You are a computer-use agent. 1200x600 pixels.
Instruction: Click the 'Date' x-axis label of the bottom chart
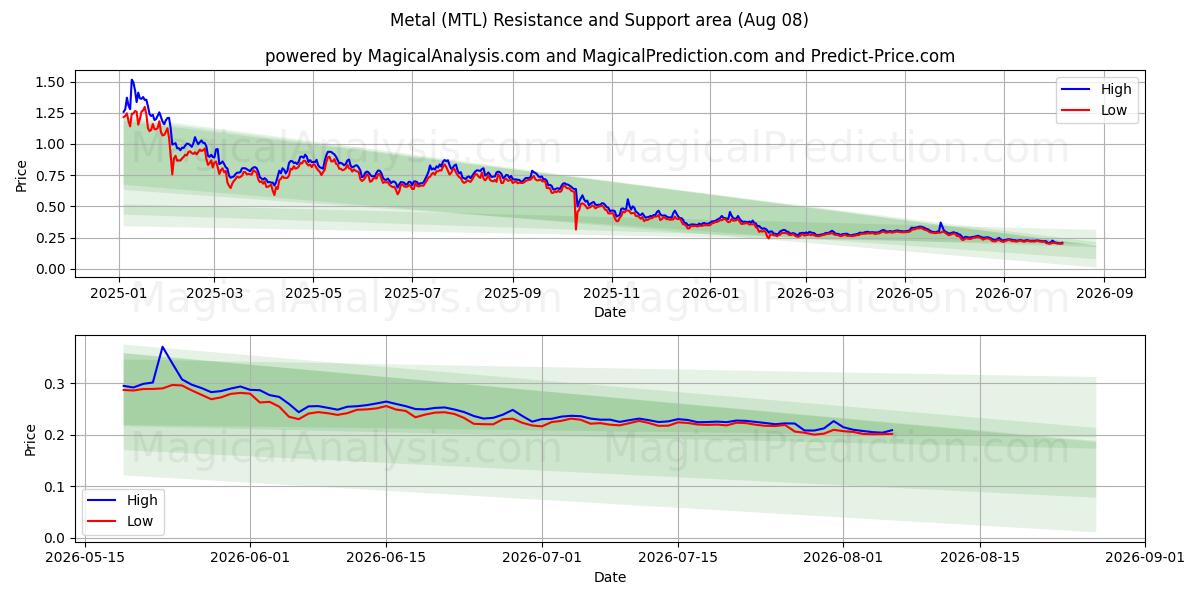[x=610, y=577]
